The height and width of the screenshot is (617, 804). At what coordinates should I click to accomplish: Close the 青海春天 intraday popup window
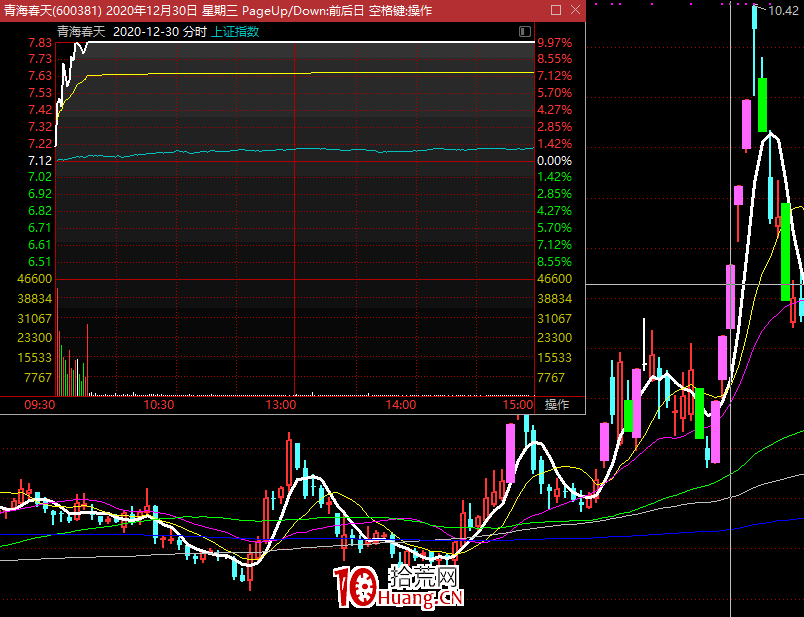click(x=573, y=10)
